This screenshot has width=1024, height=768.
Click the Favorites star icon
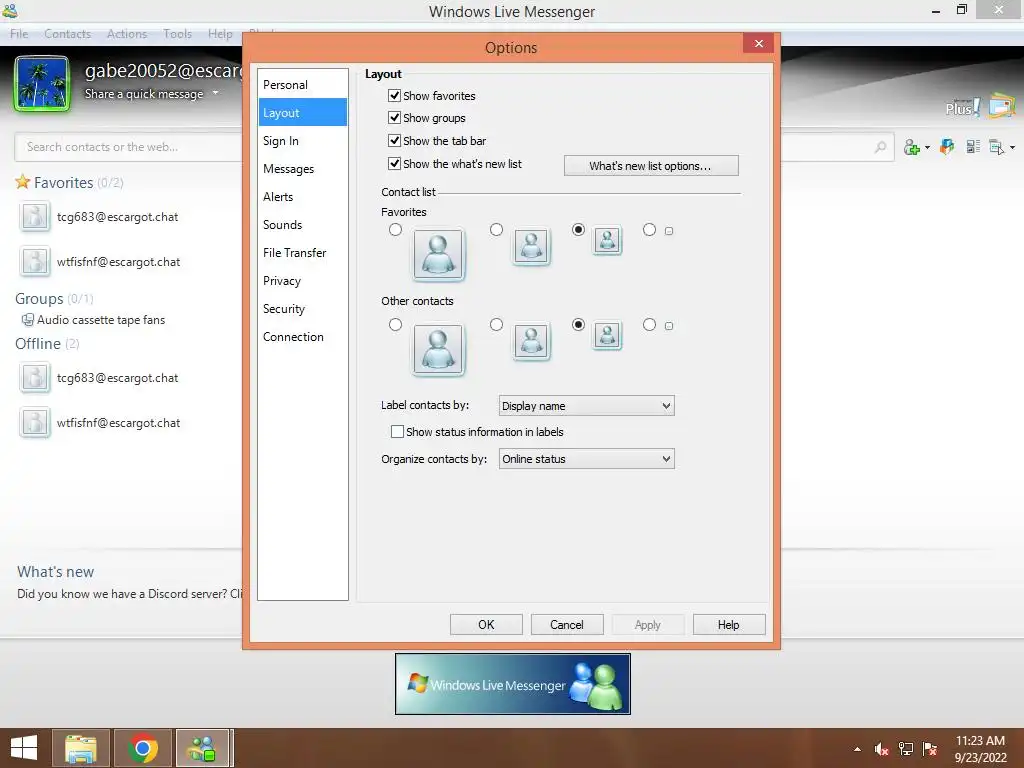tap(23, 182)
